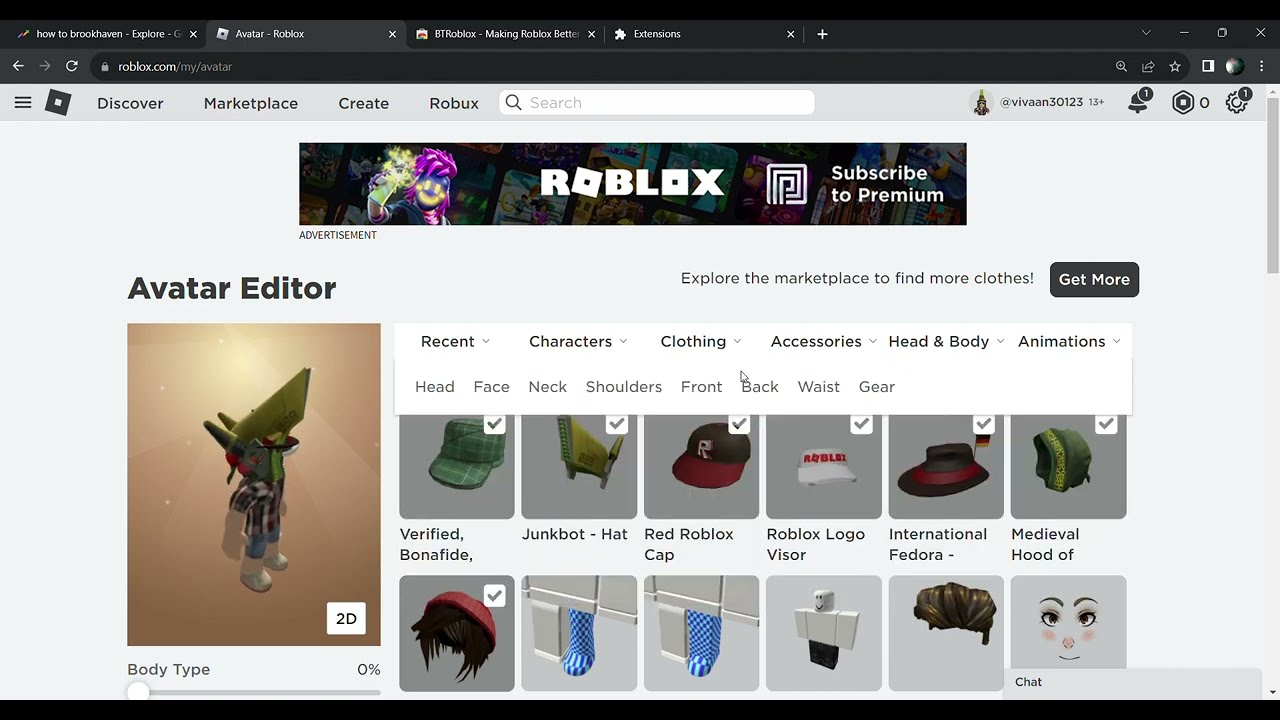Open the browser side panel icon
Image resolution: width=1280 pixels, height=720 pixels.
pos(1208,66)
